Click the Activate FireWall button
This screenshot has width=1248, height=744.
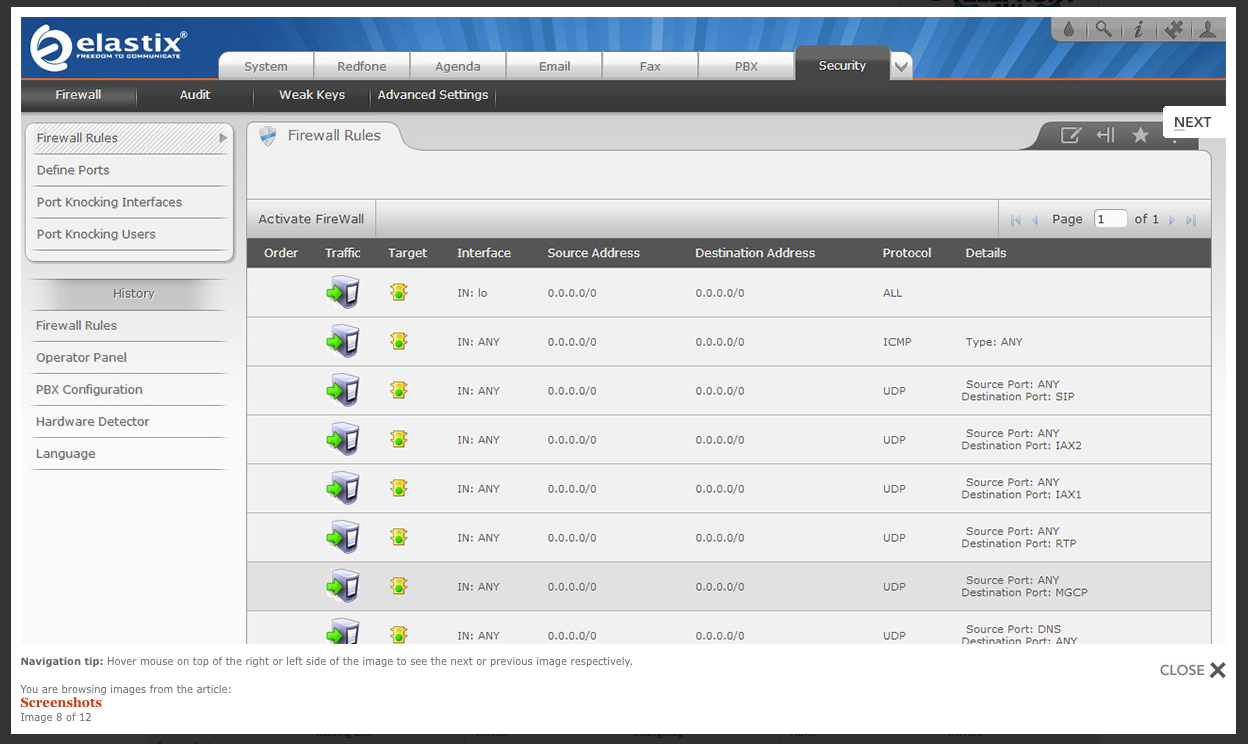tap(311, 219)
